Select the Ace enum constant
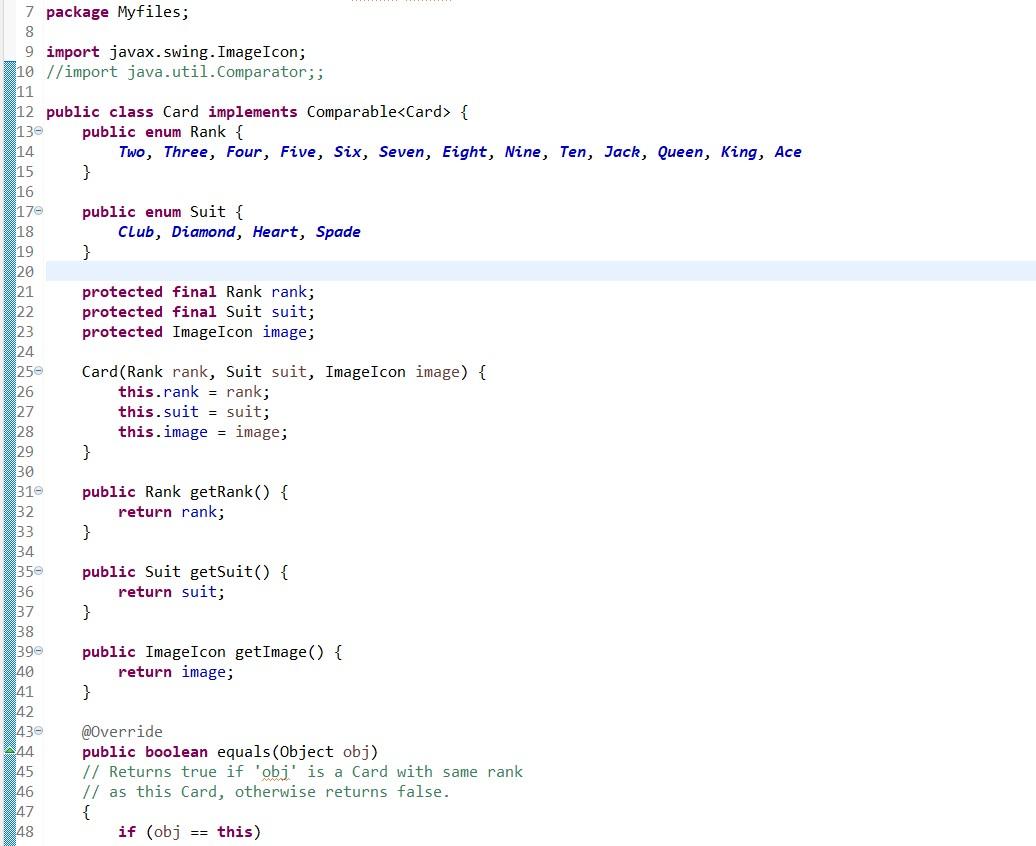1036x846 pixels. tap(788, 151)
